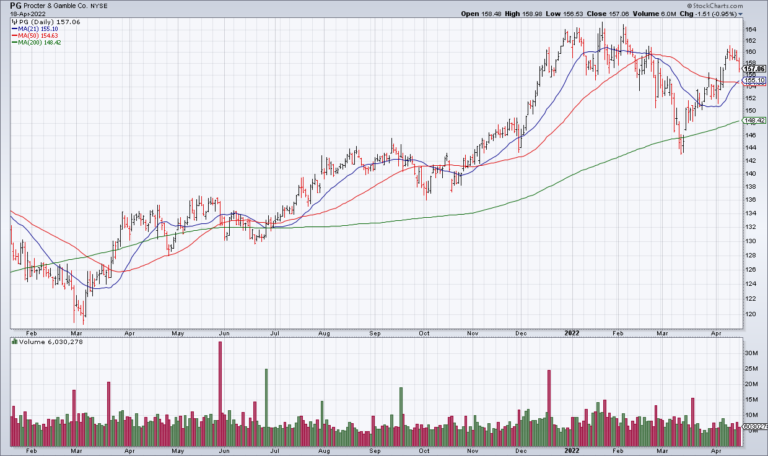Click the May label on volume panel axis

point(178,450)
